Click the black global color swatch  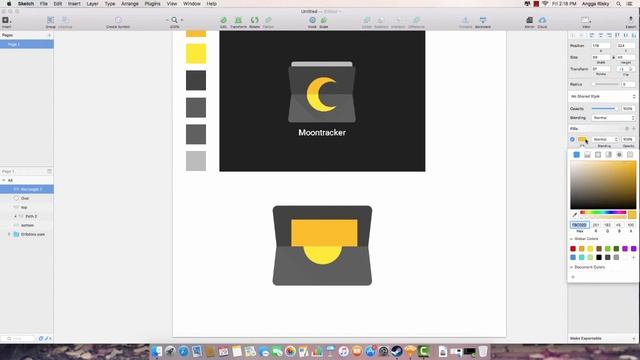coord(599,257)
